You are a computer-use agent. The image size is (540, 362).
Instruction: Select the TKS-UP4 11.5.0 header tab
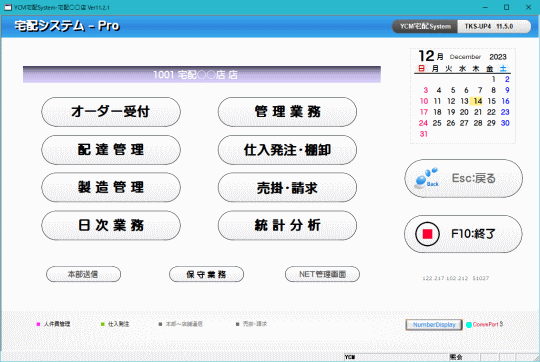(x=494, y=26)
